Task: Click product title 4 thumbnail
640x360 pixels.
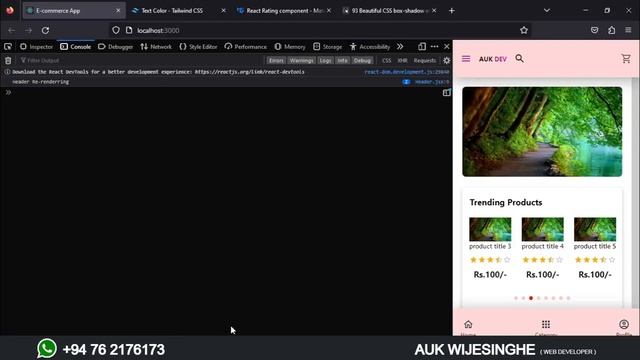Action: click(x=542, y=229)
